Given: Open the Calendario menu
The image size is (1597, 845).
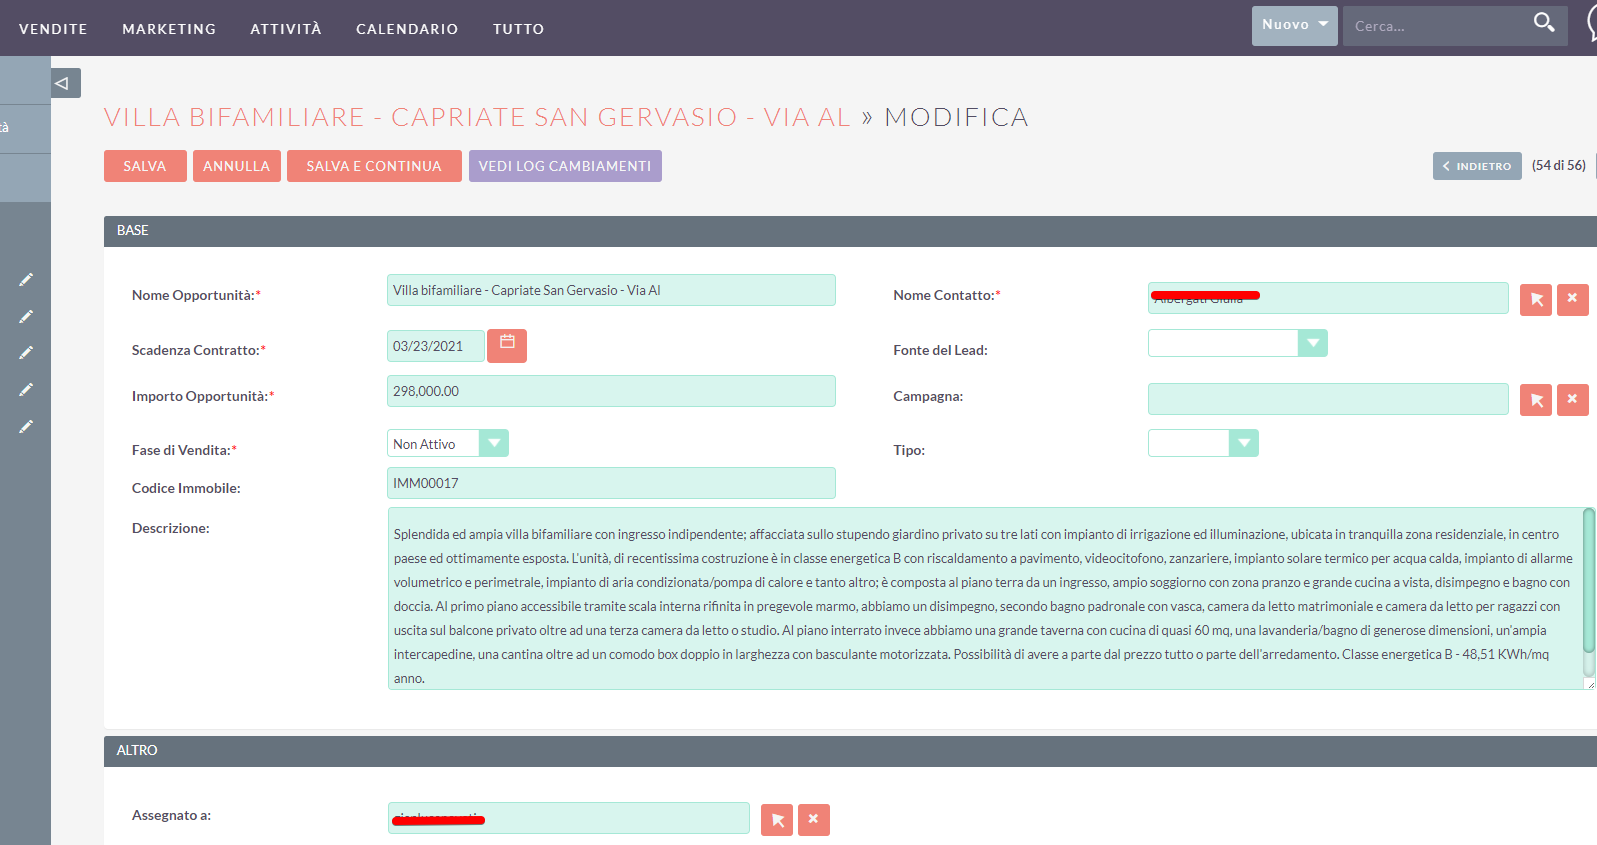Looking at the screenshot, I should pyautogui.click(x=407, y=29).
